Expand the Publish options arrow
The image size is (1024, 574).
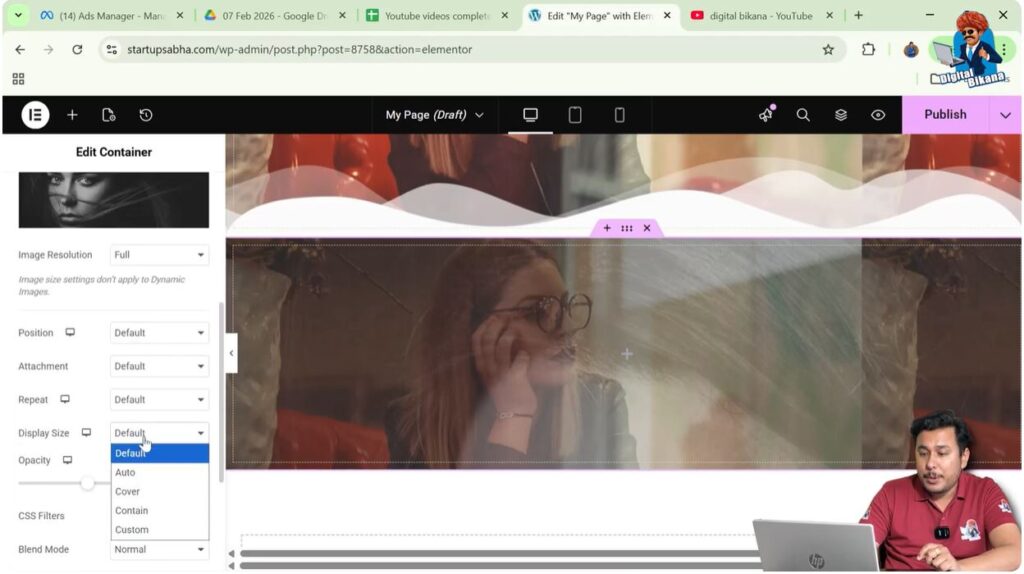coord(1005,115)
